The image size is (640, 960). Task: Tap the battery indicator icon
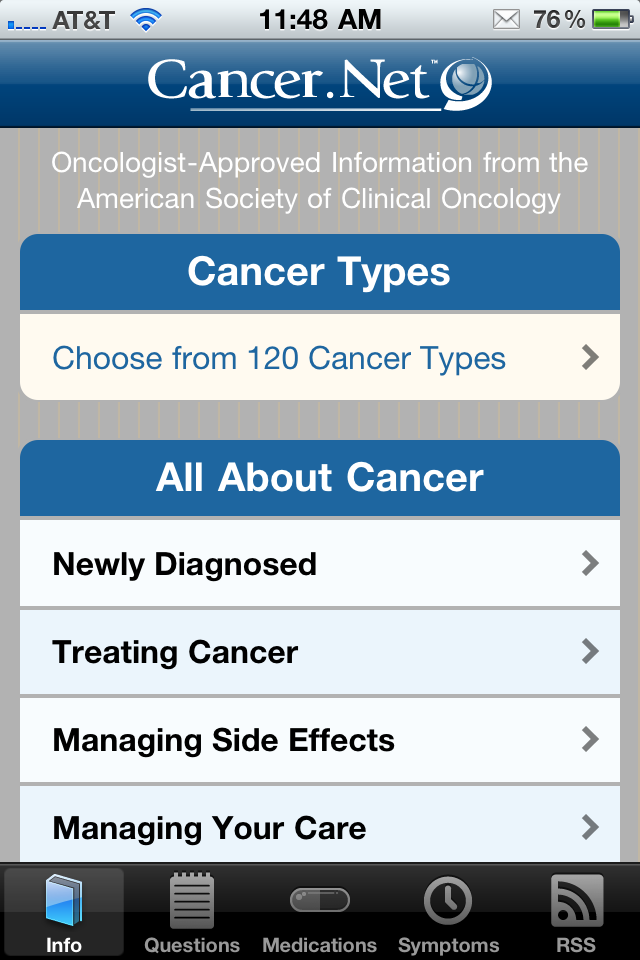tap(612, 19)
